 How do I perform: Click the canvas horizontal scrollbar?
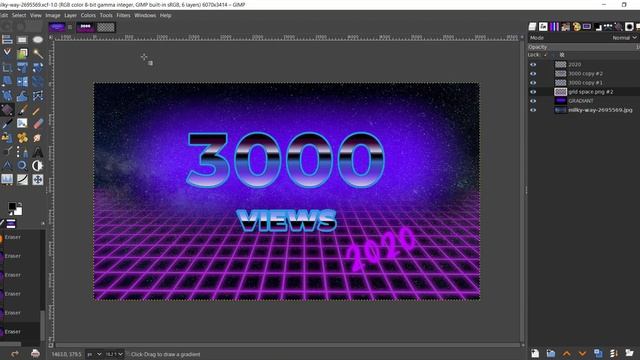(288, 345)
